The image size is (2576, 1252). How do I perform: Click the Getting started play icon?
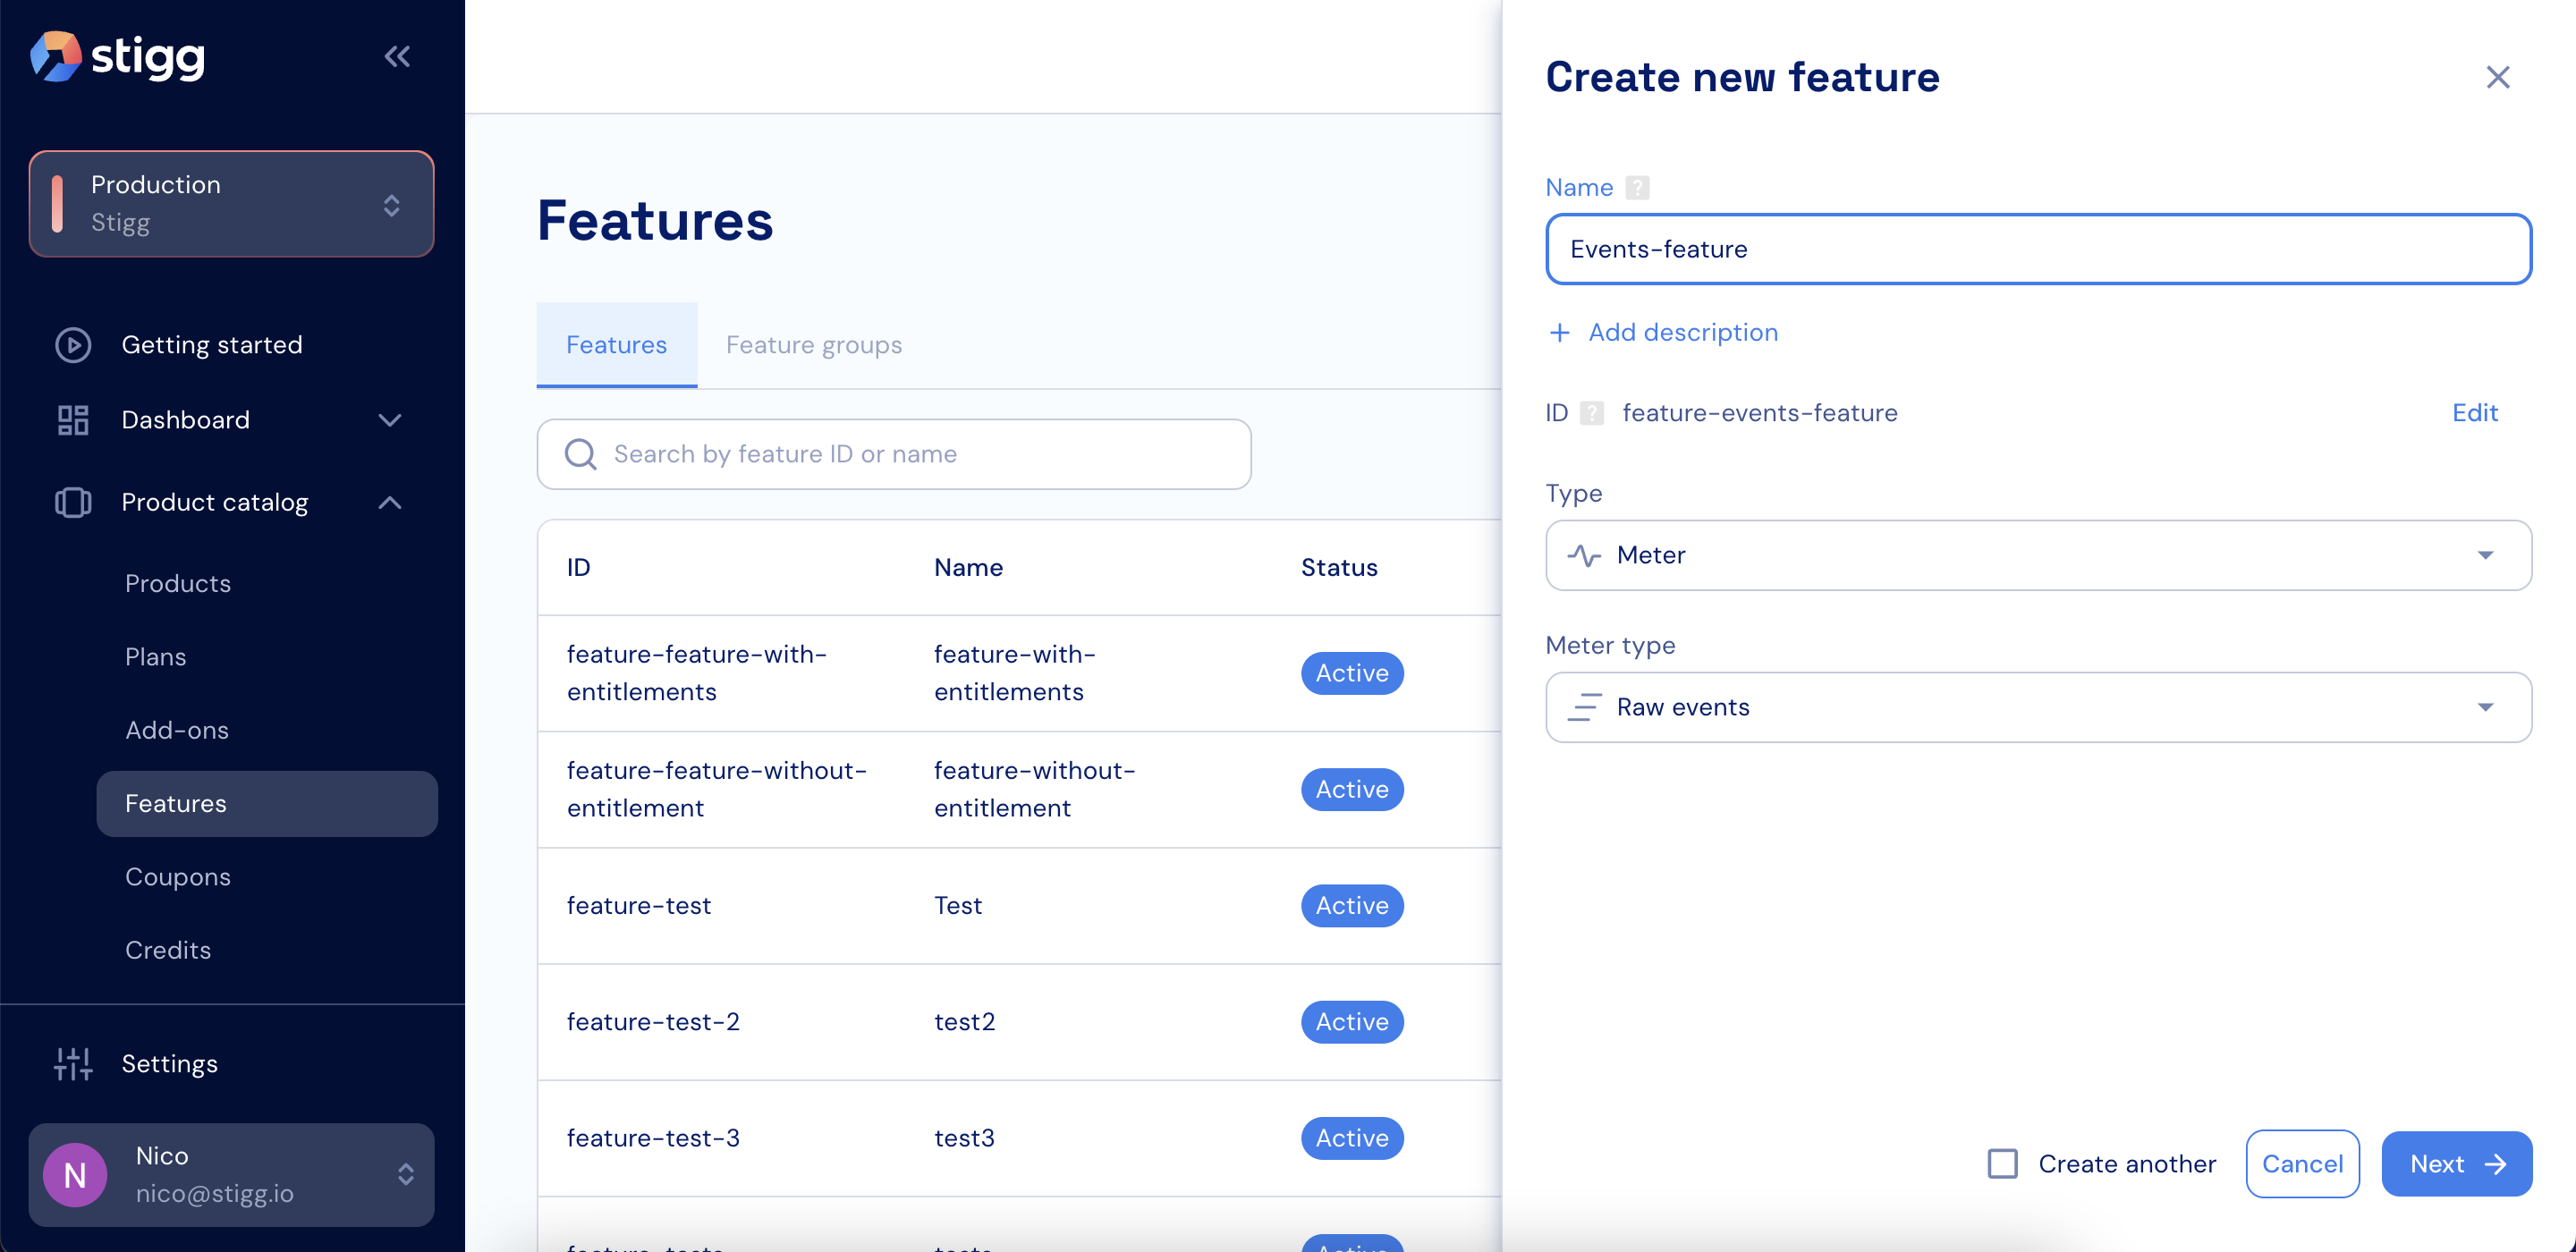coord(73,345)
